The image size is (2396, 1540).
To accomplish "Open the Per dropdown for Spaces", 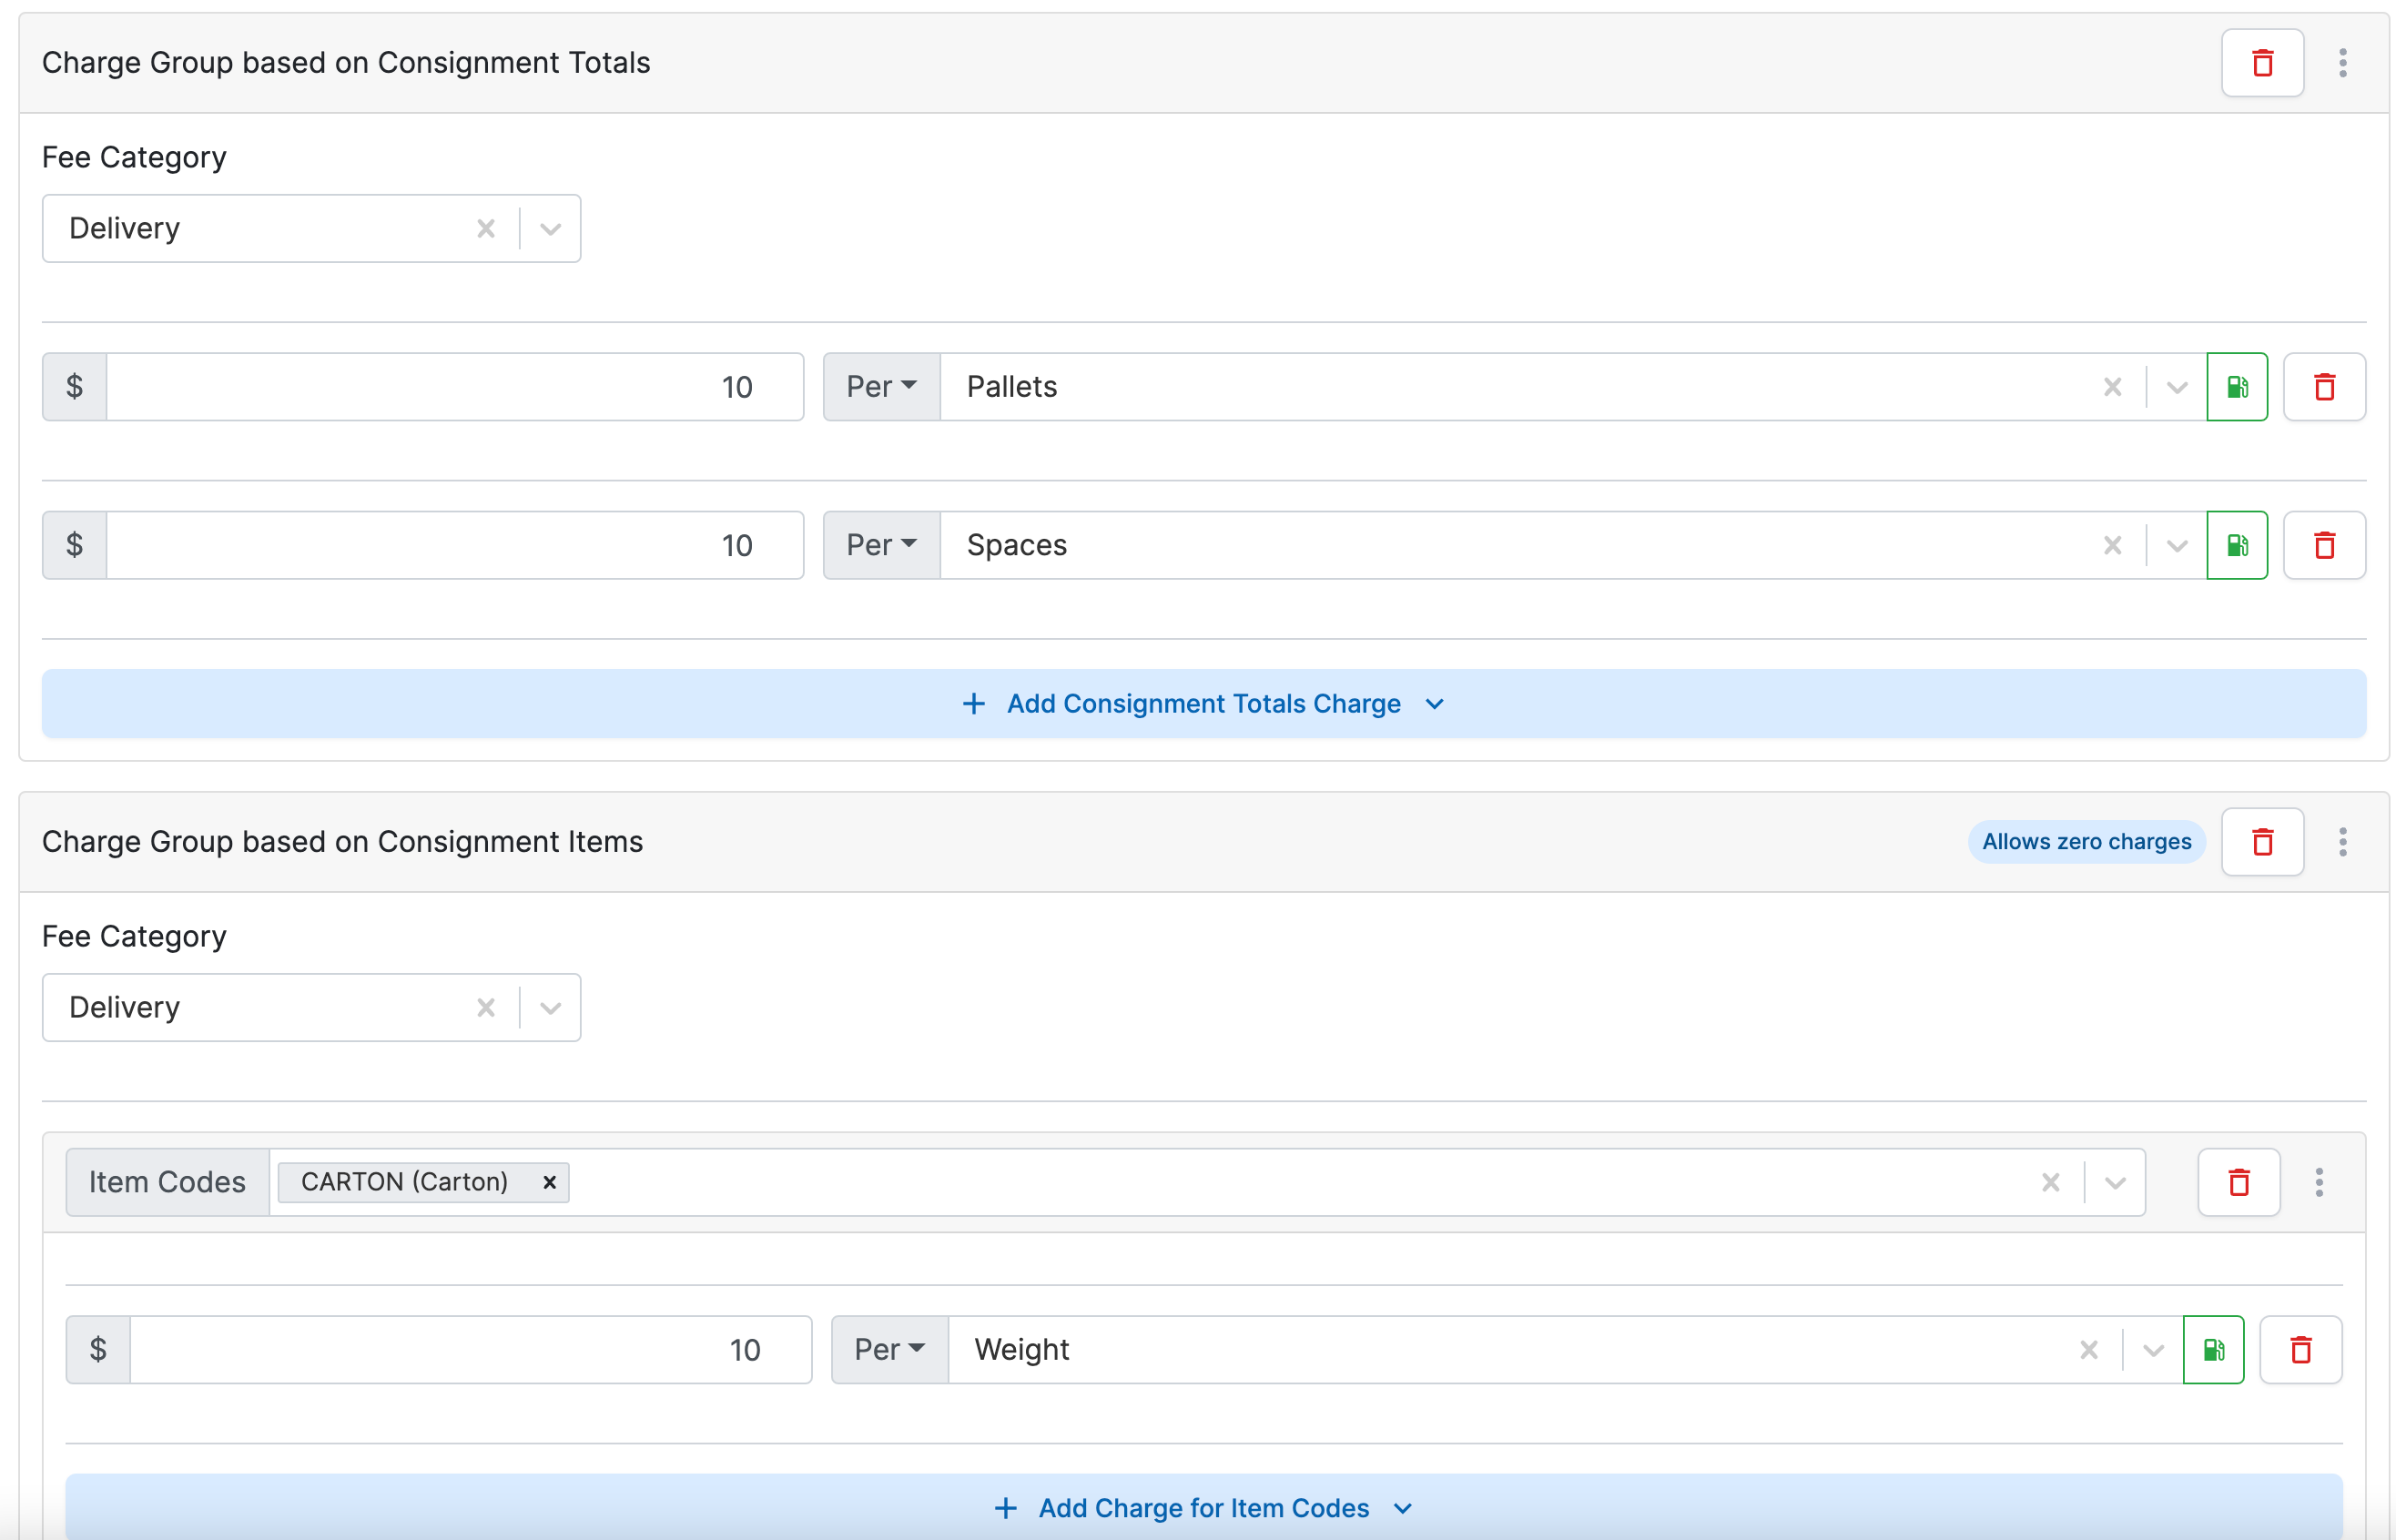I will click(x=880, y=545).
